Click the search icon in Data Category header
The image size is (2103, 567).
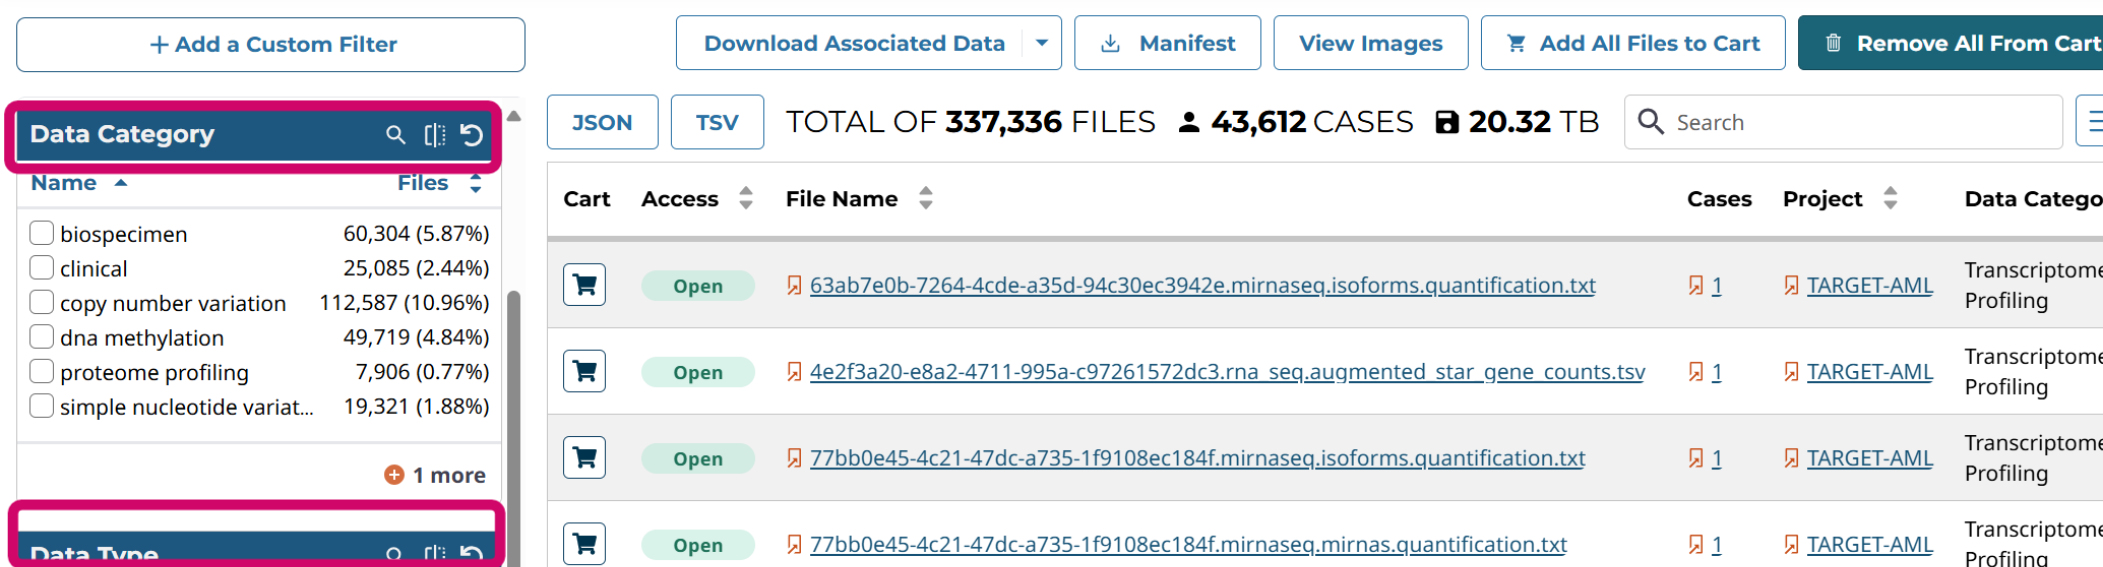tap(396, 134)
